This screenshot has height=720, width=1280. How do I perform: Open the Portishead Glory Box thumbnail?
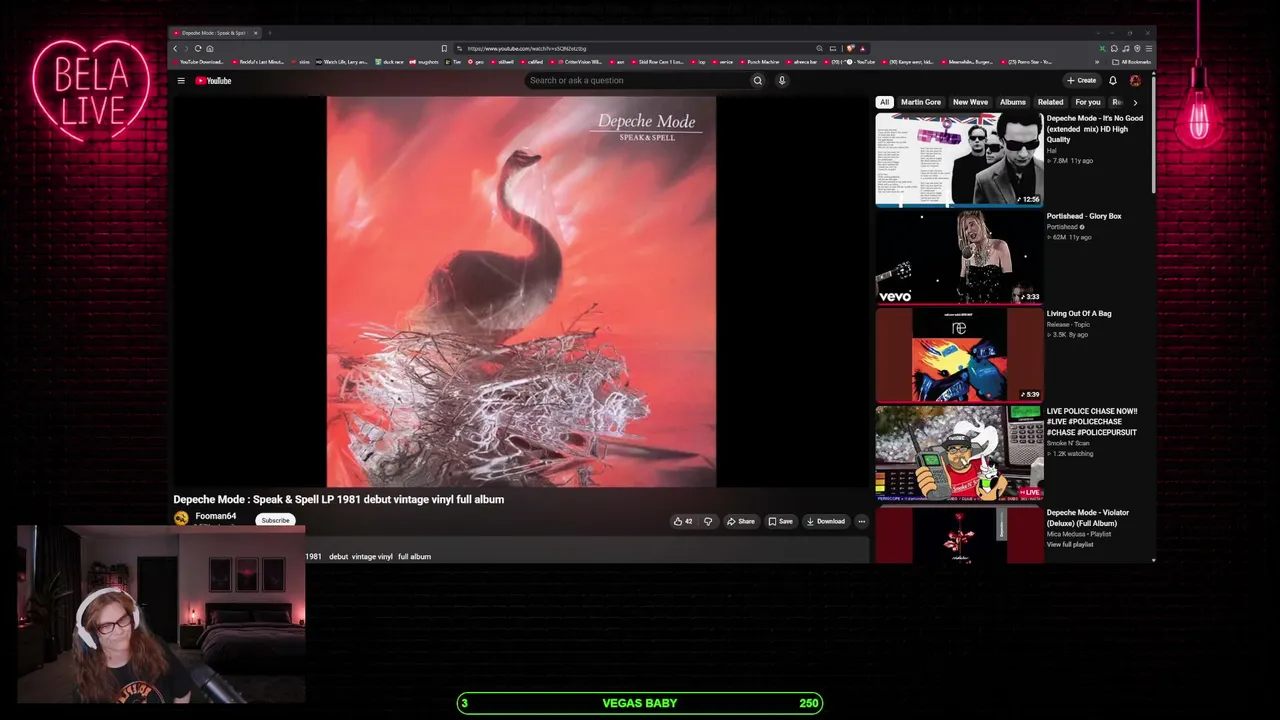point(959,257)
